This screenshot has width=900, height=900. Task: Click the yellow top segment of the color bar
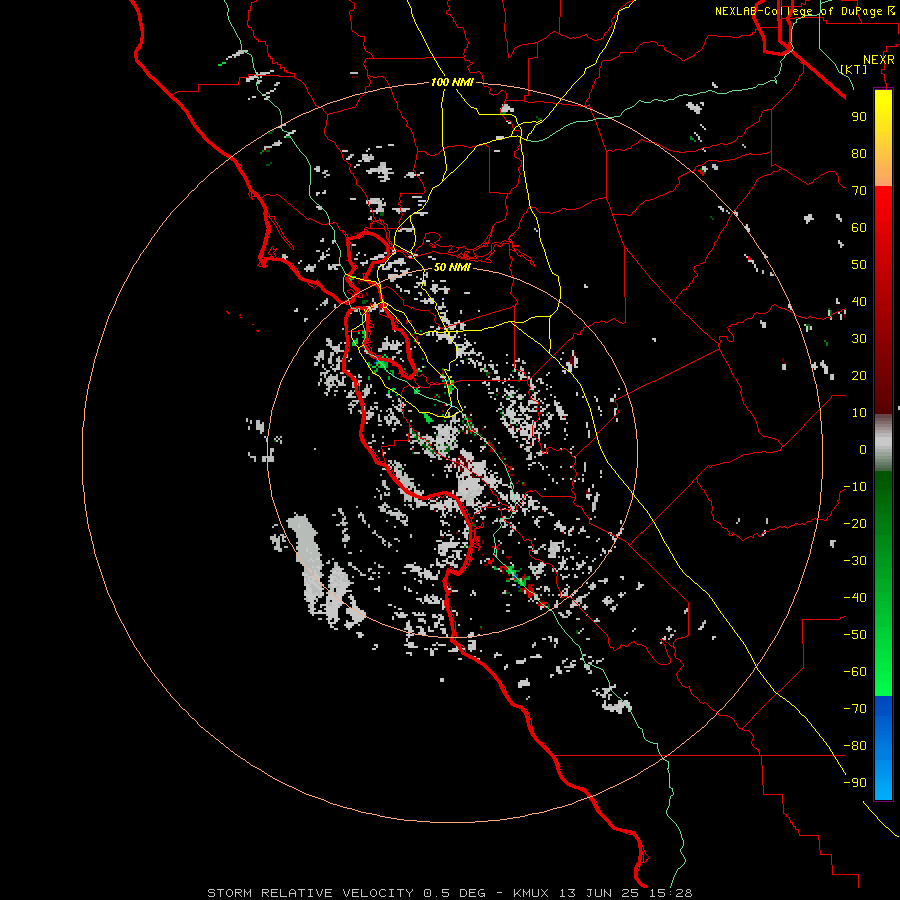883,138
